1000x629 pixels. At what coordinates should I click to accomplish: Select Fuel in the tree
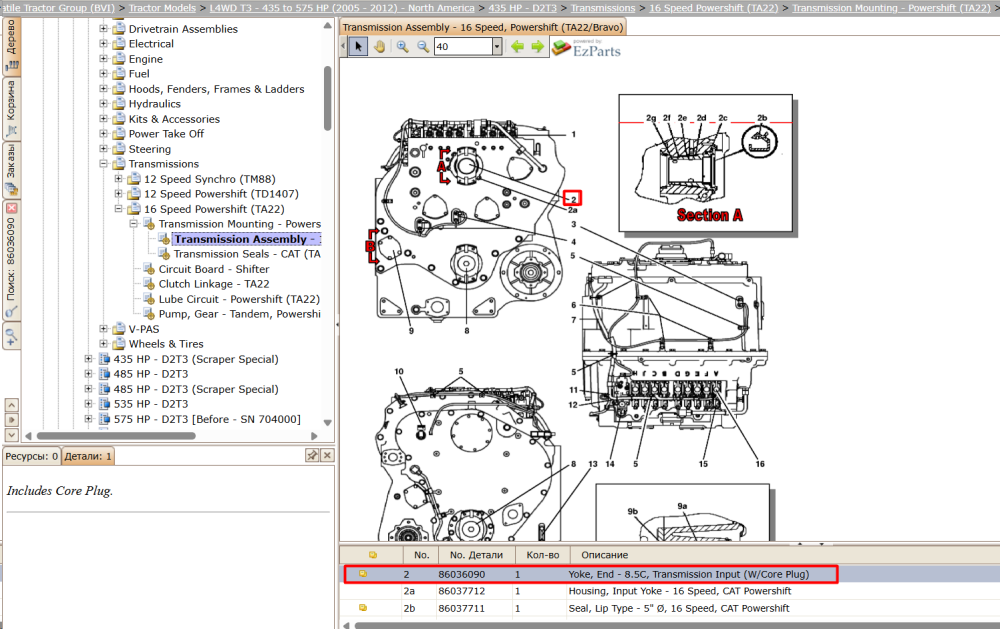tap(139, 73)
